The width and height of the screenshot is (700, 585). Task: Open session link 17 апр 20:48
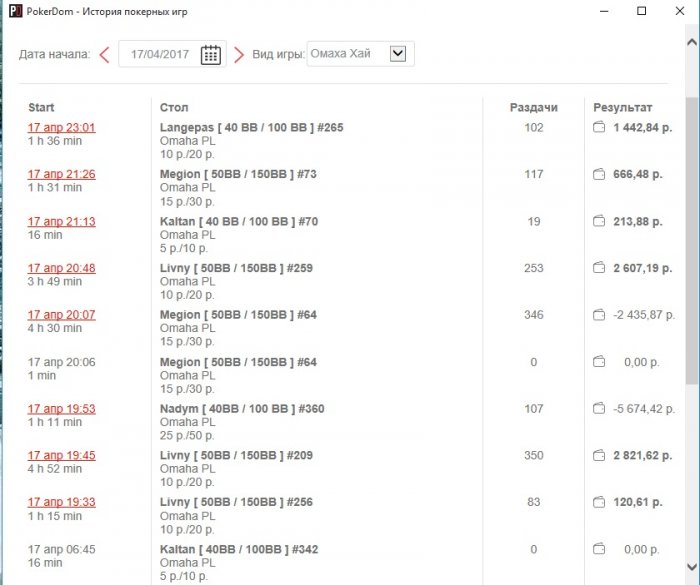click(62, 269)
